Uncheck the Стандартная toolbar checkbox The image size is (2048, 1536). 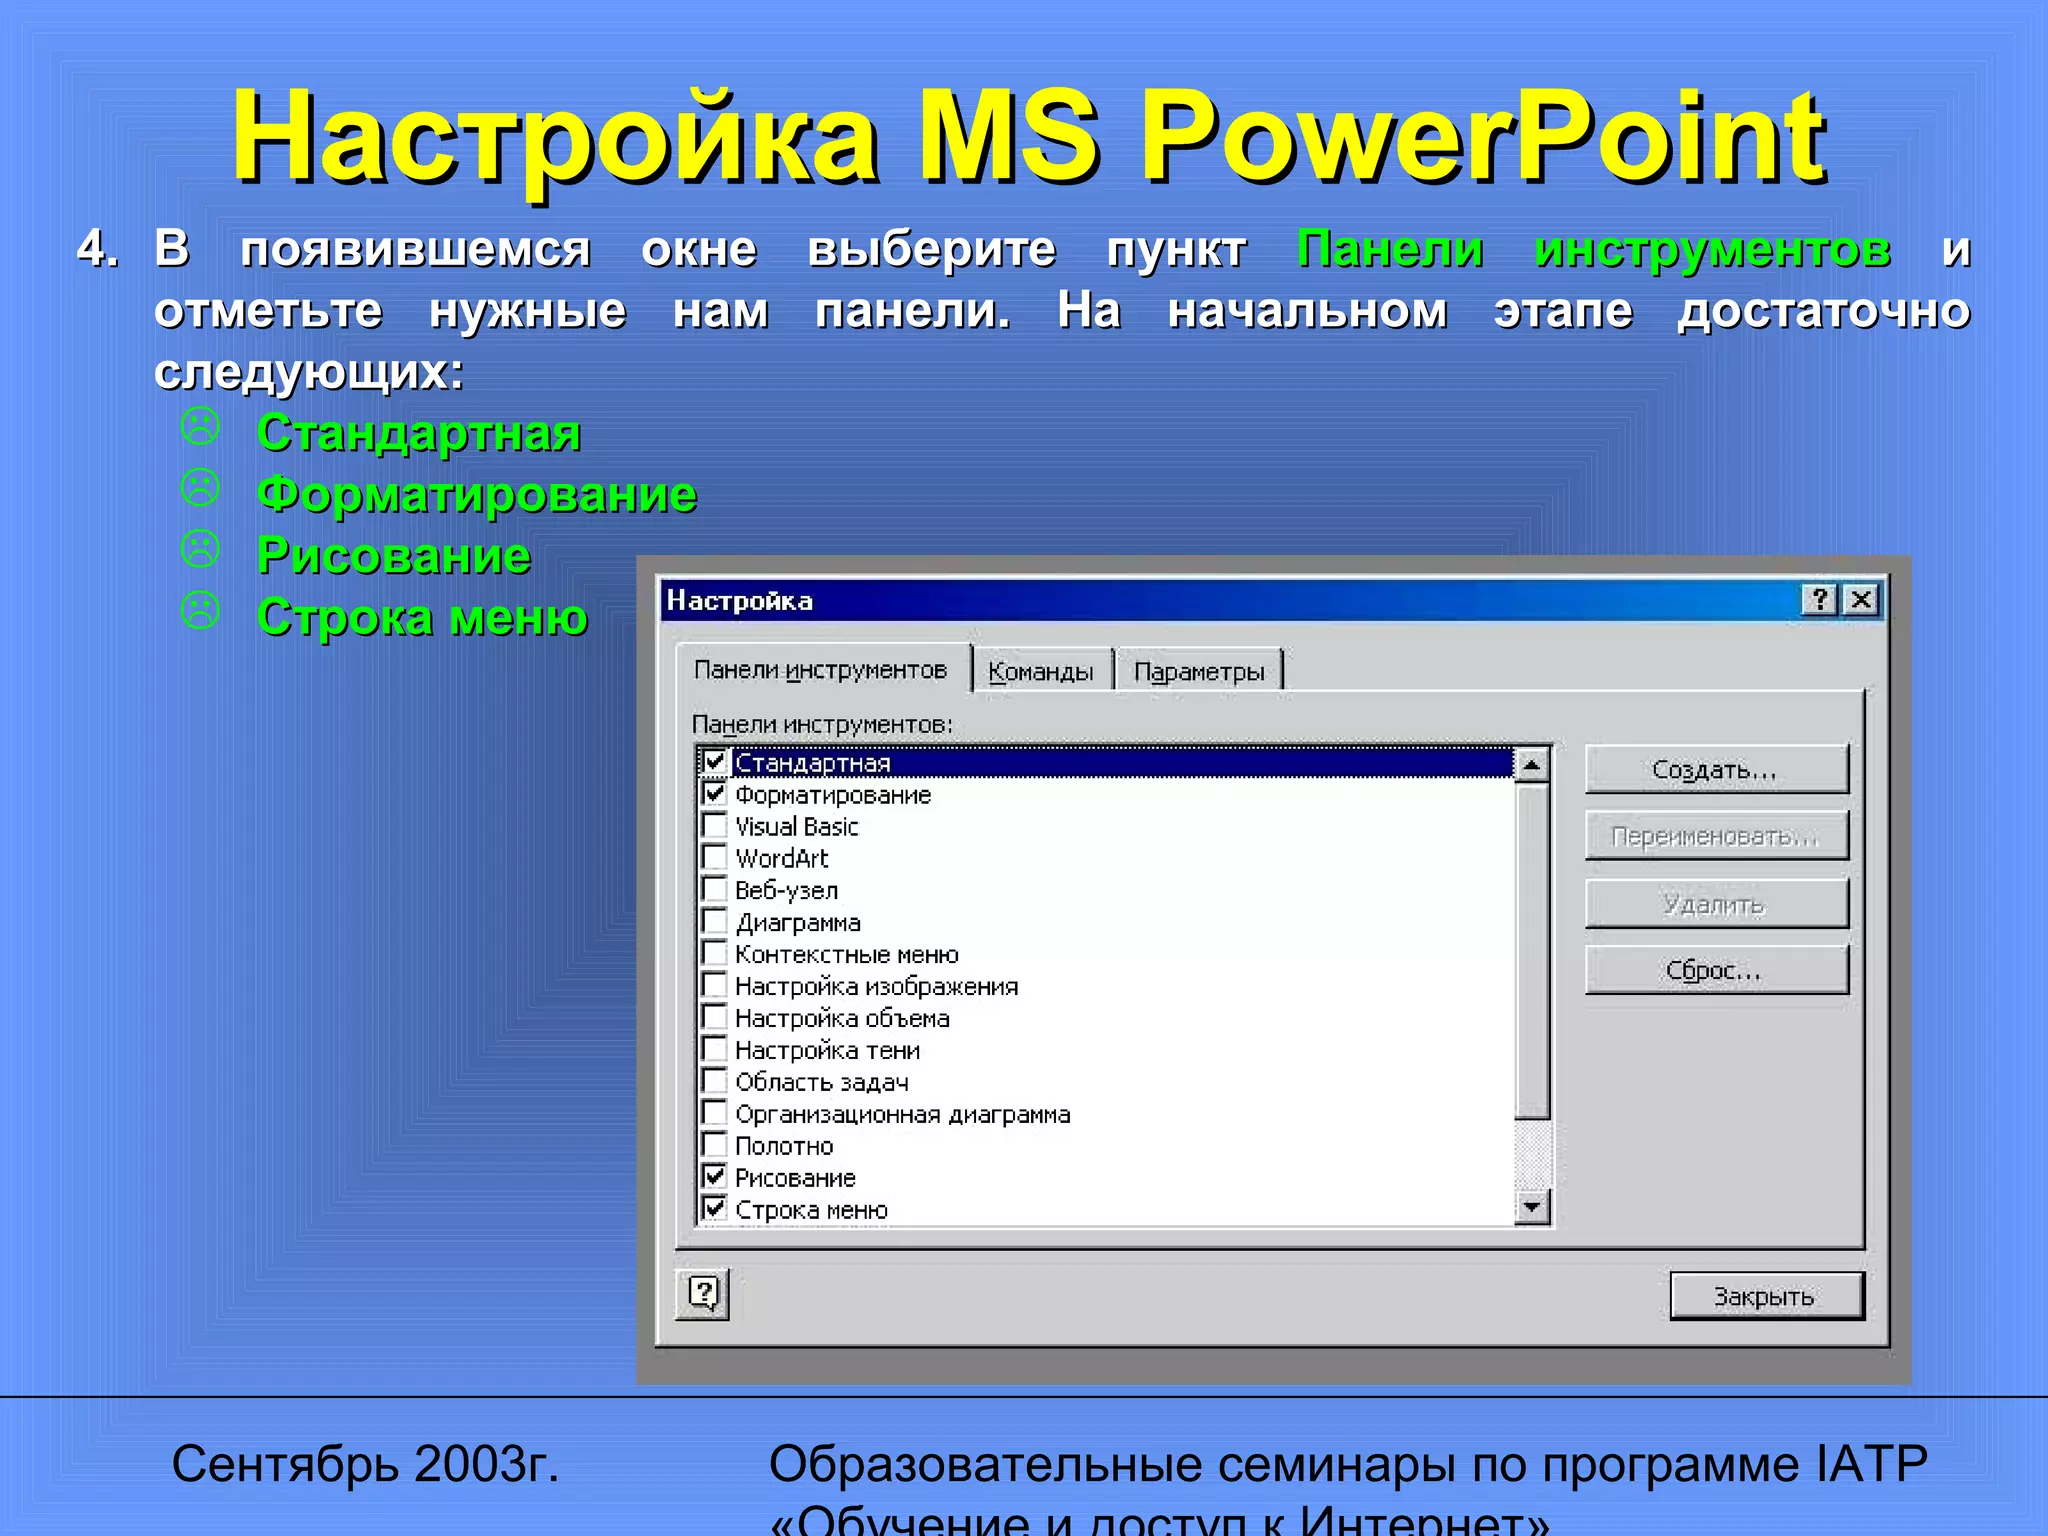point(714,762)
